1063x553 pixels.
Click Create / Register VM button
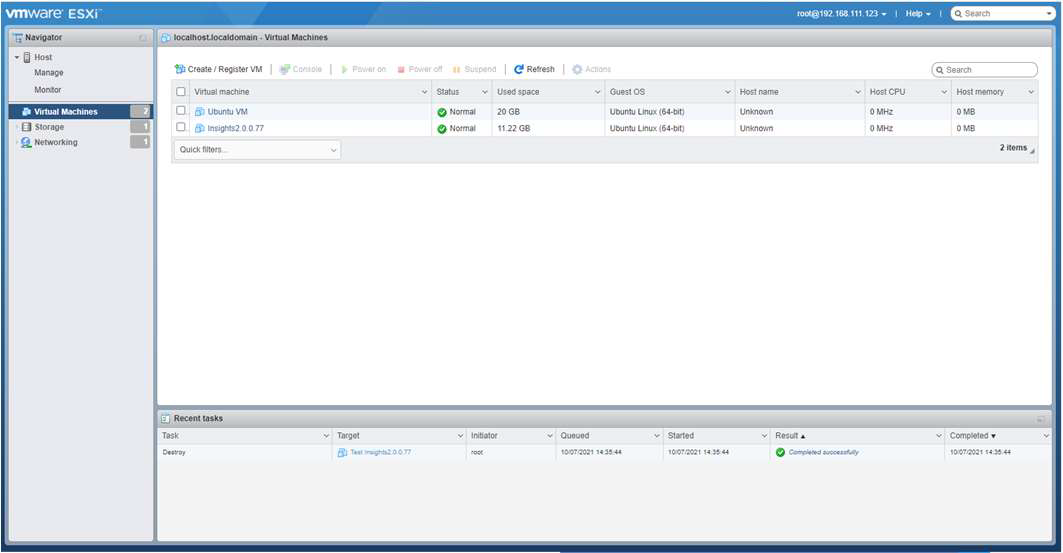coord(218,69)
